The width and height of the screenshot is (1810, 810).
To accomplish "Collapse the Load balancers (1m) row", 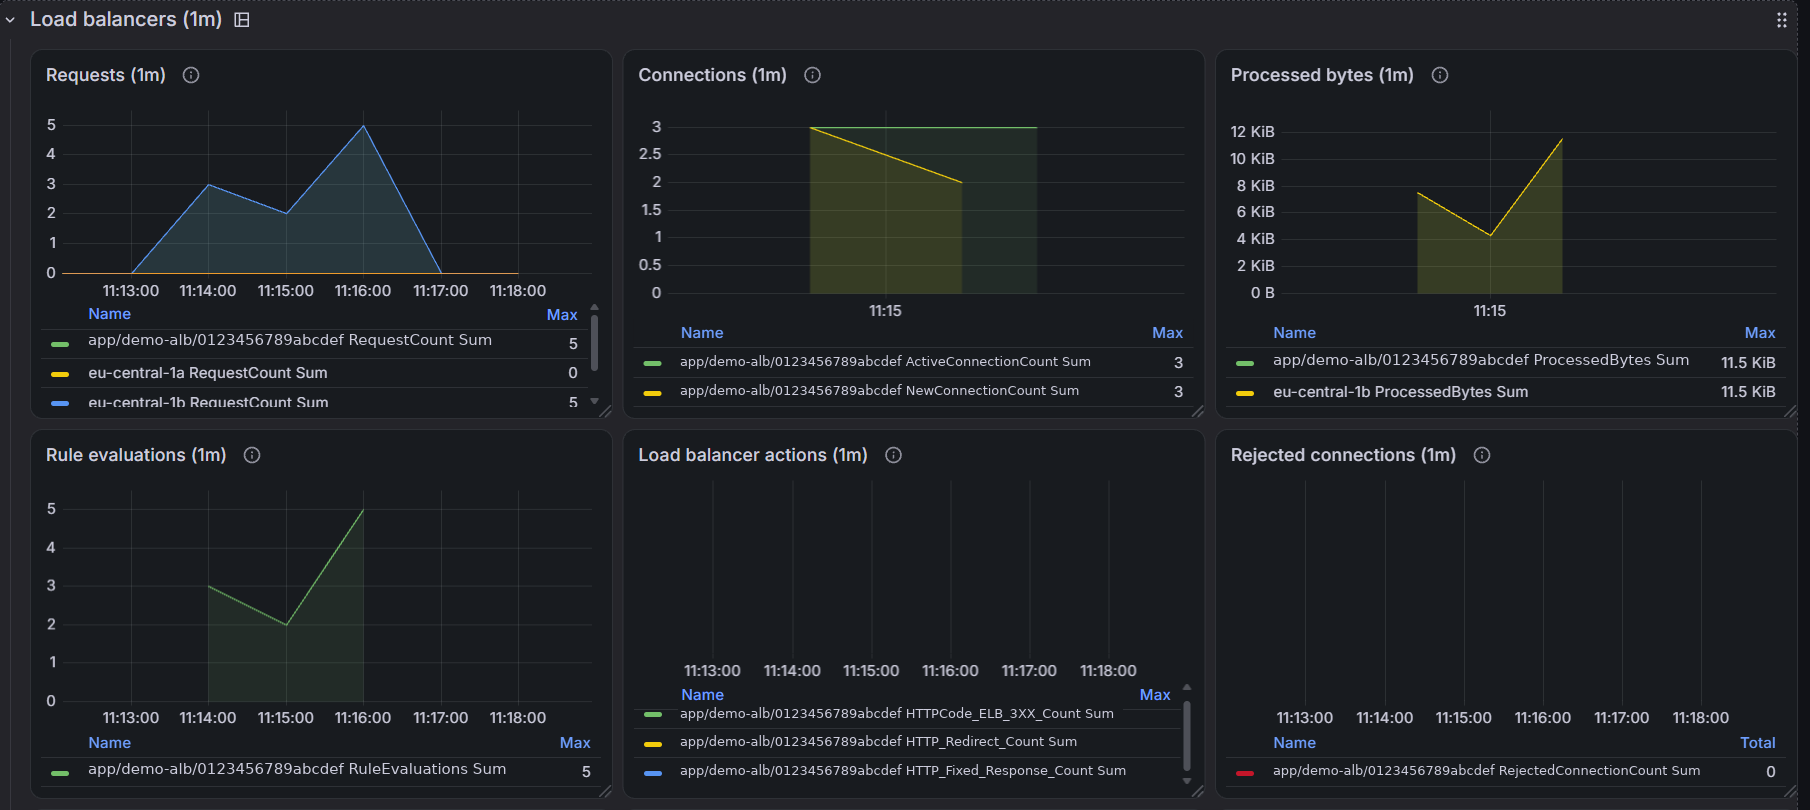I will [10, 20].
